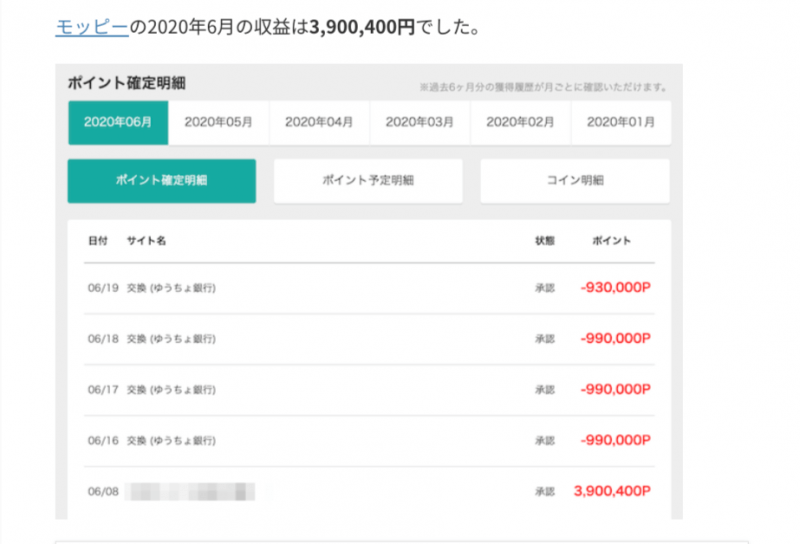Select the 06/18 exchange entry

[x=369, y=339]
